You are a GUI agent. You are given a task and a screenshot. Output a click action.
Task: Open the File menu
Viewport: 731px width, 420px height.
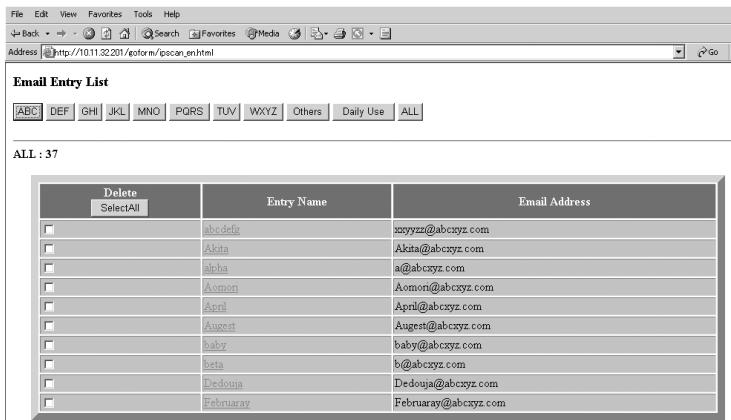[17, 14]
